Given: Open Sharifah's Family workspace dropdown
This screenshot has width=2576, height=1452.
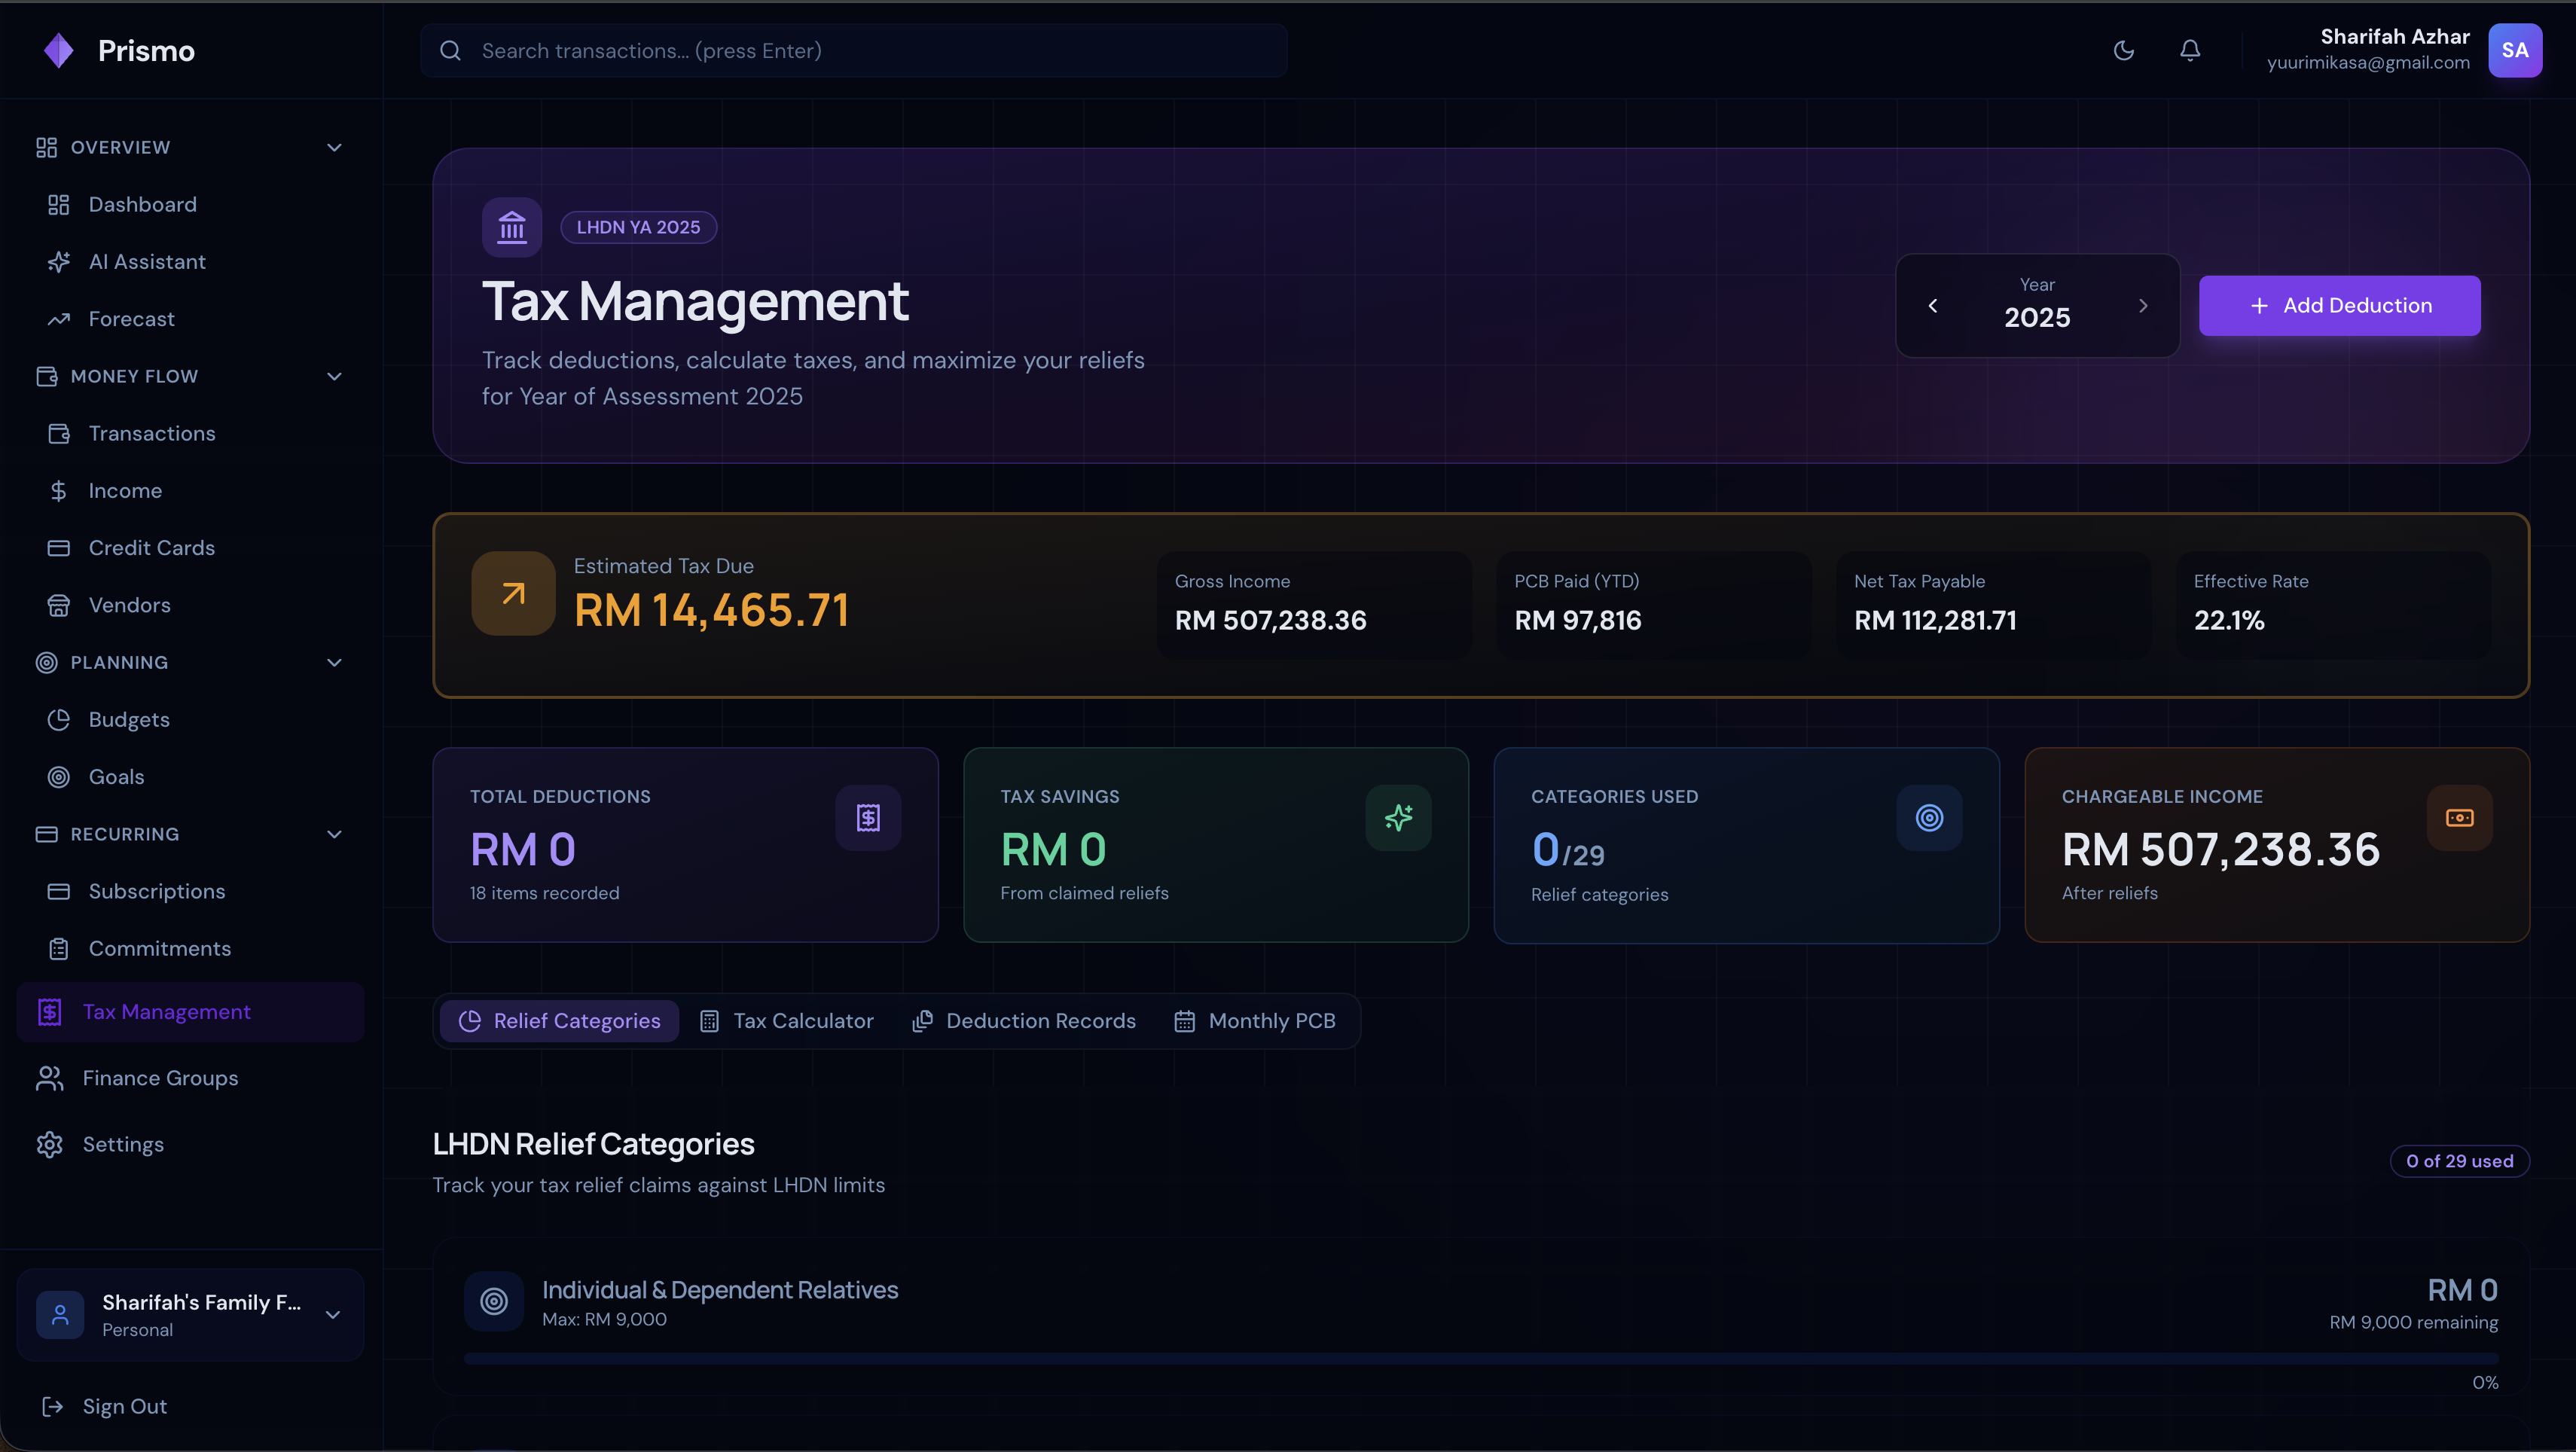Looking at the screenshot, I should point(190,1315).
